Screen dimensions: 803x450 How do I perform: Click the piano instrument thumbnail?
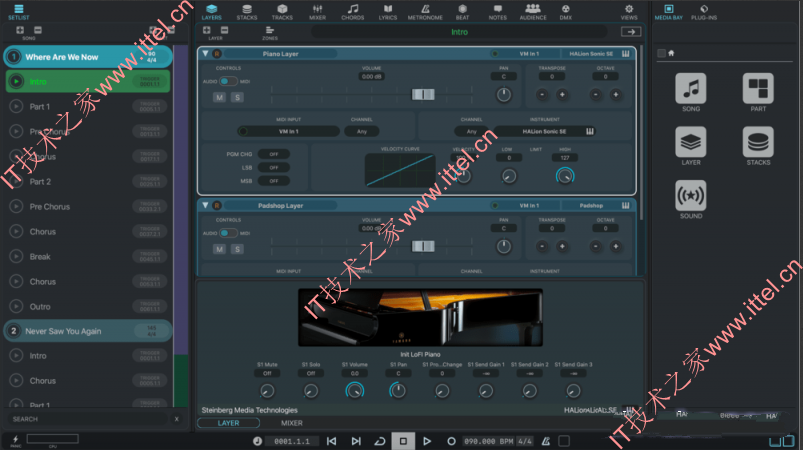tap(420, 317)
